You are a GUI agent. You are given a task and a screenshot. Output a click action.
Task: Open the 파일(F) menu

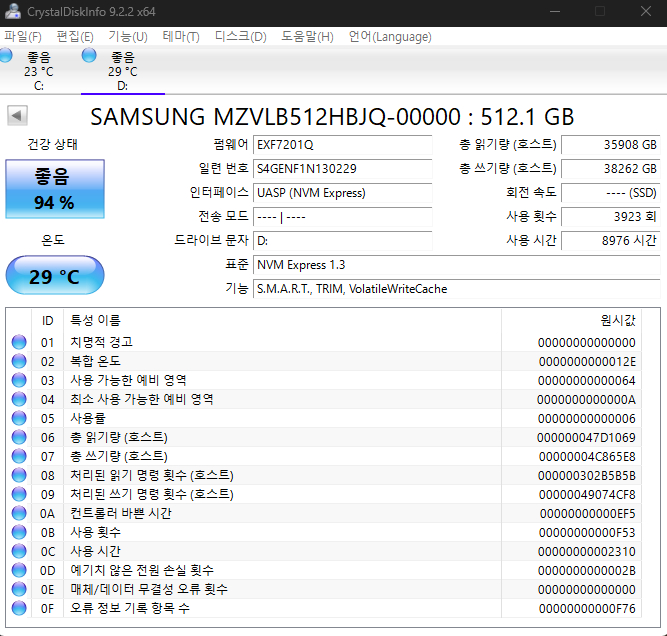23,37
